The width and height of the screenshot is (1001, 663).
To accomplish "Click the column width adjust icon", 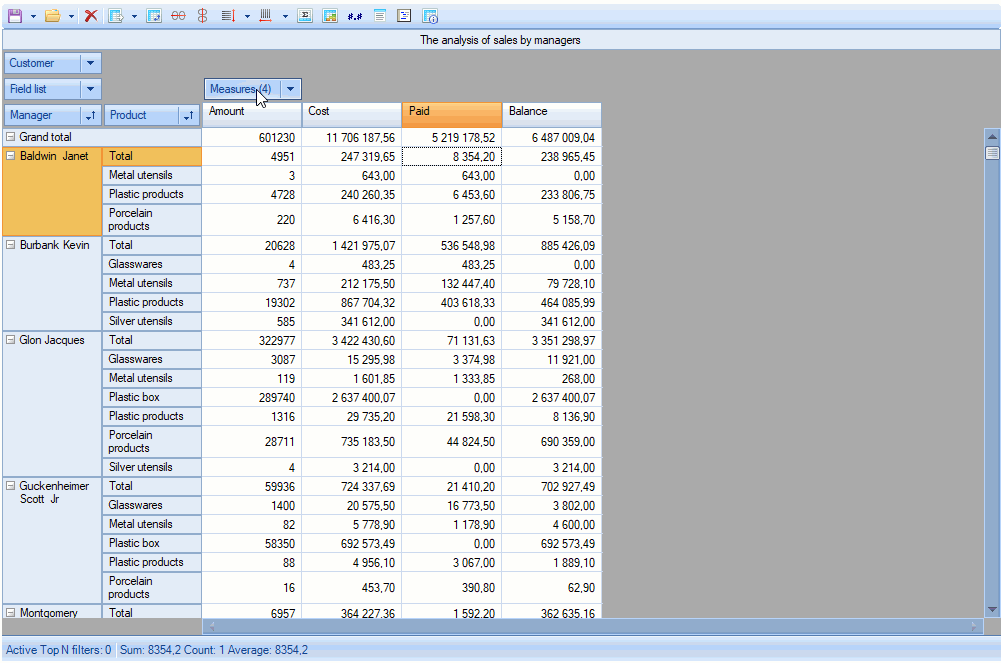I will click(265, 16).
